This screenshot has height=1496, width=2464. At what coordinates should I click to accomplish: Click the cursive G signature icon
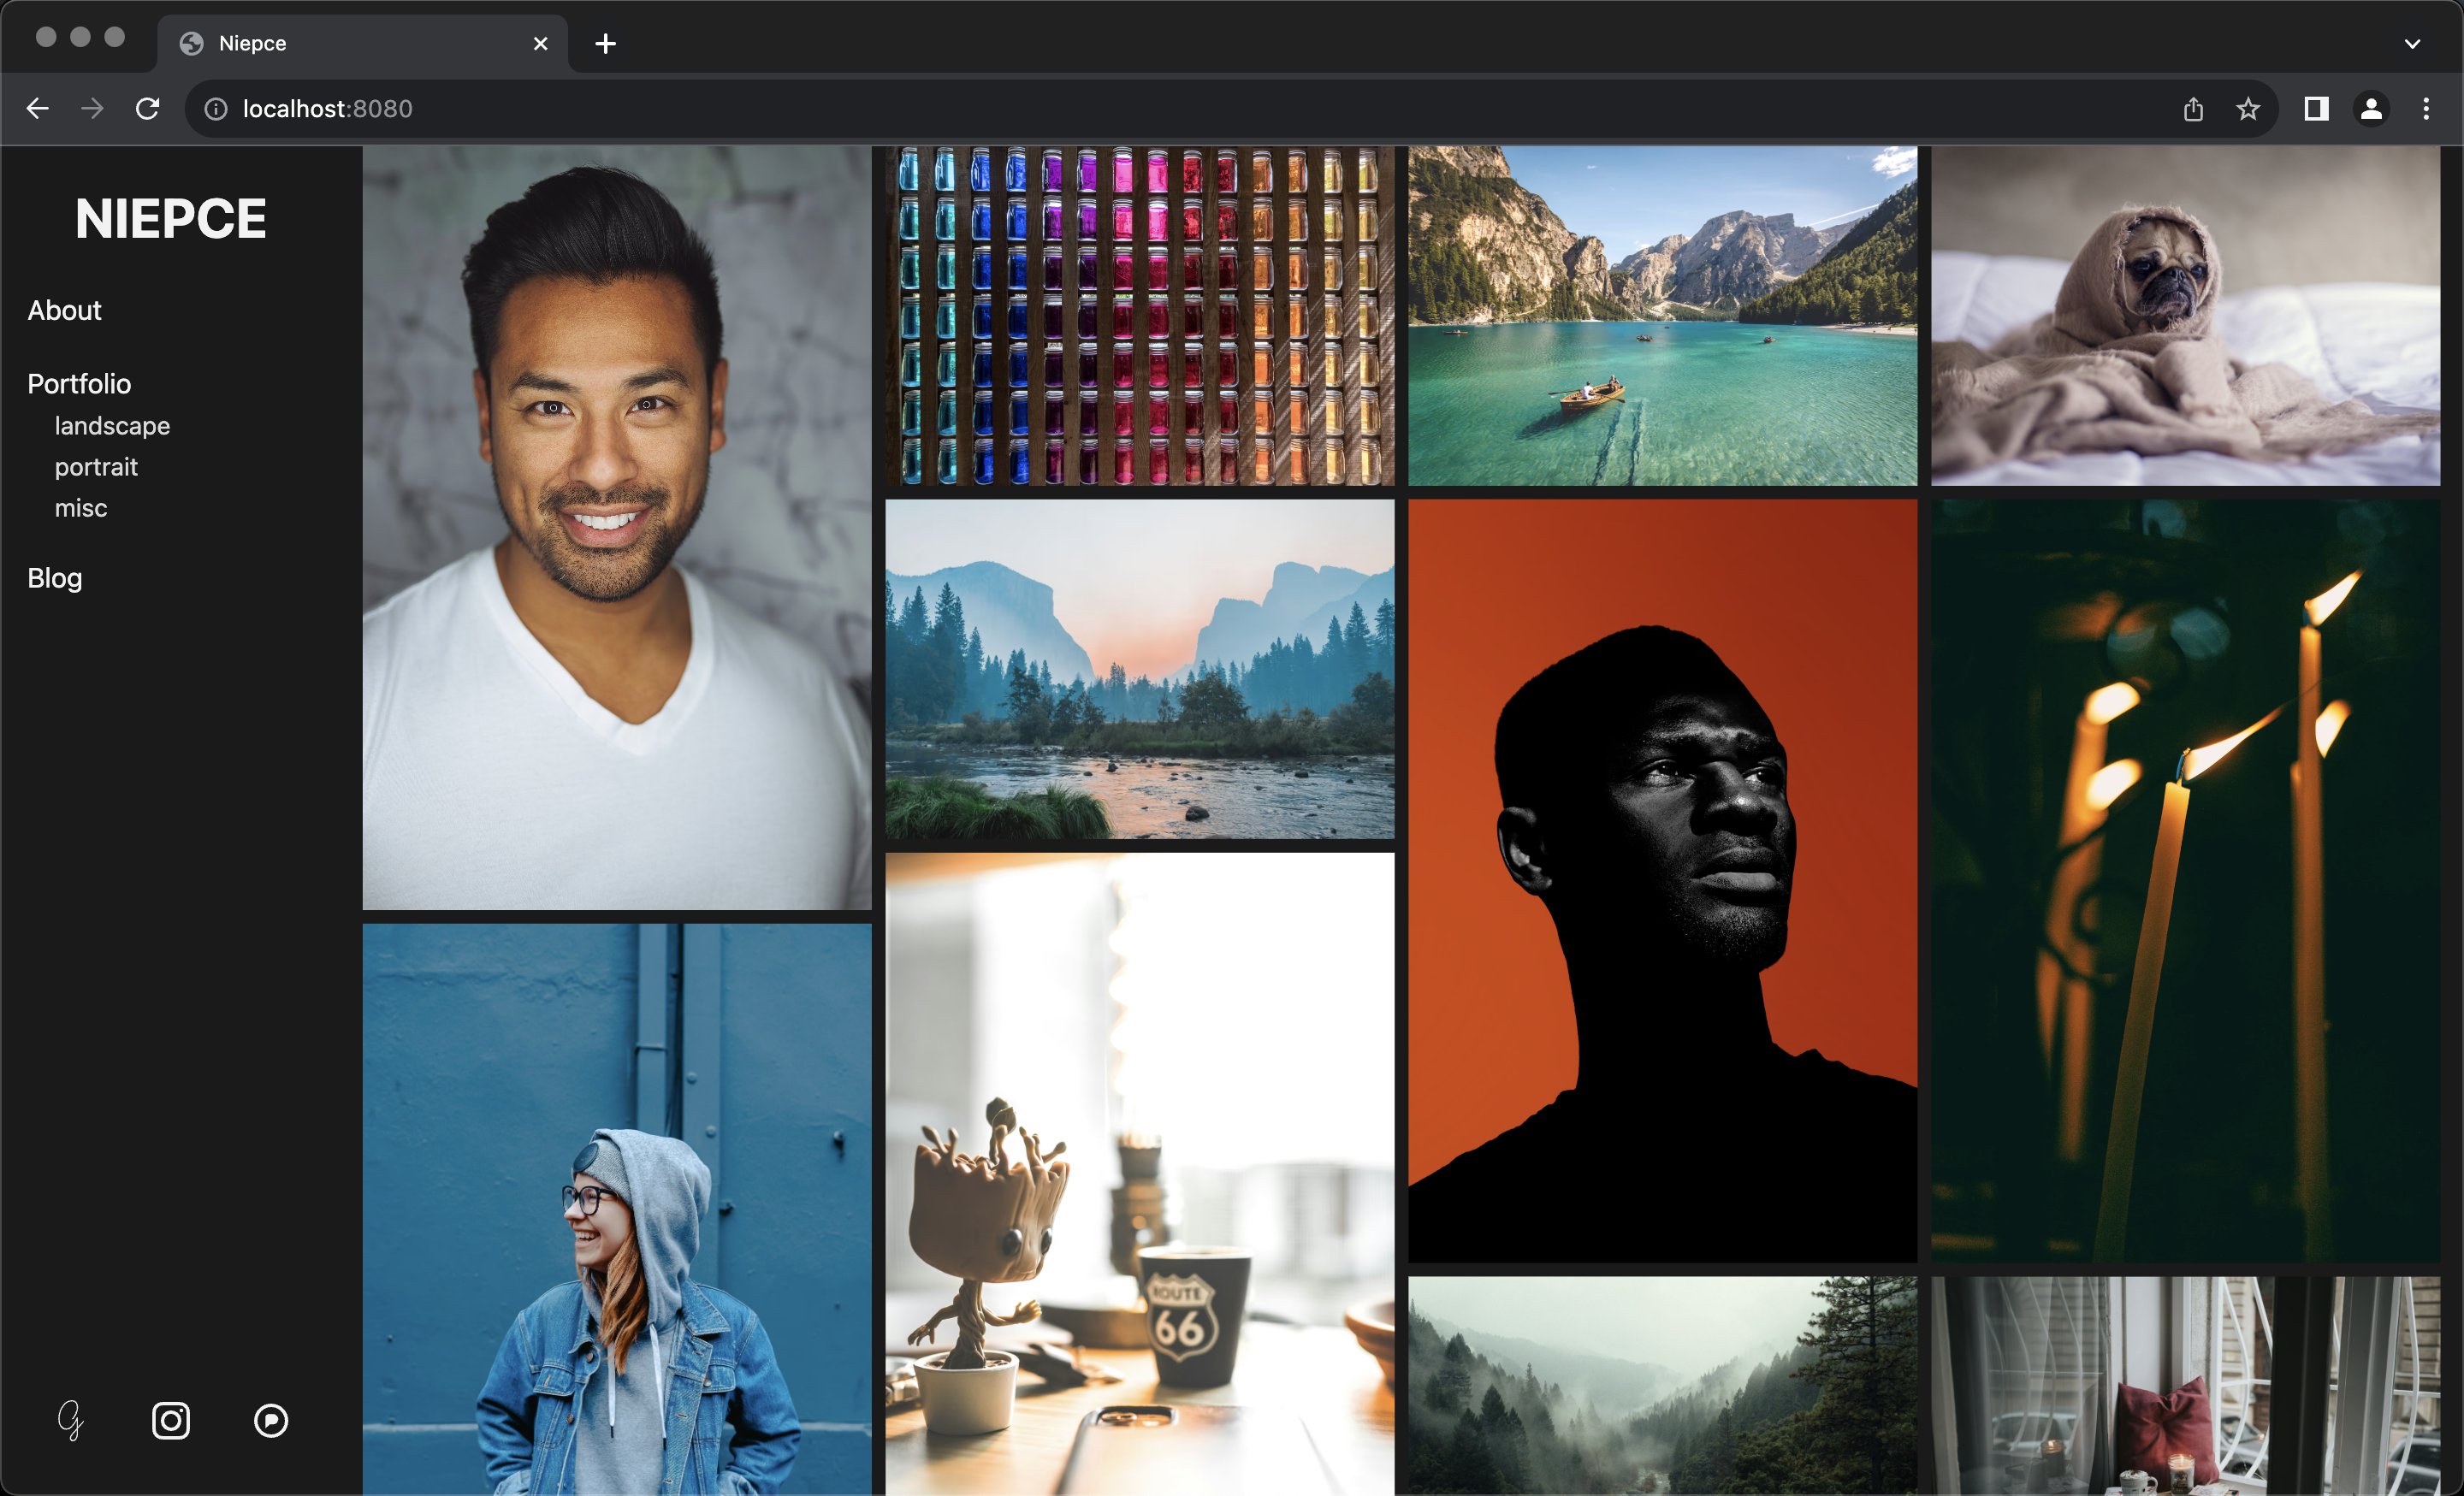click(70, 1420)
